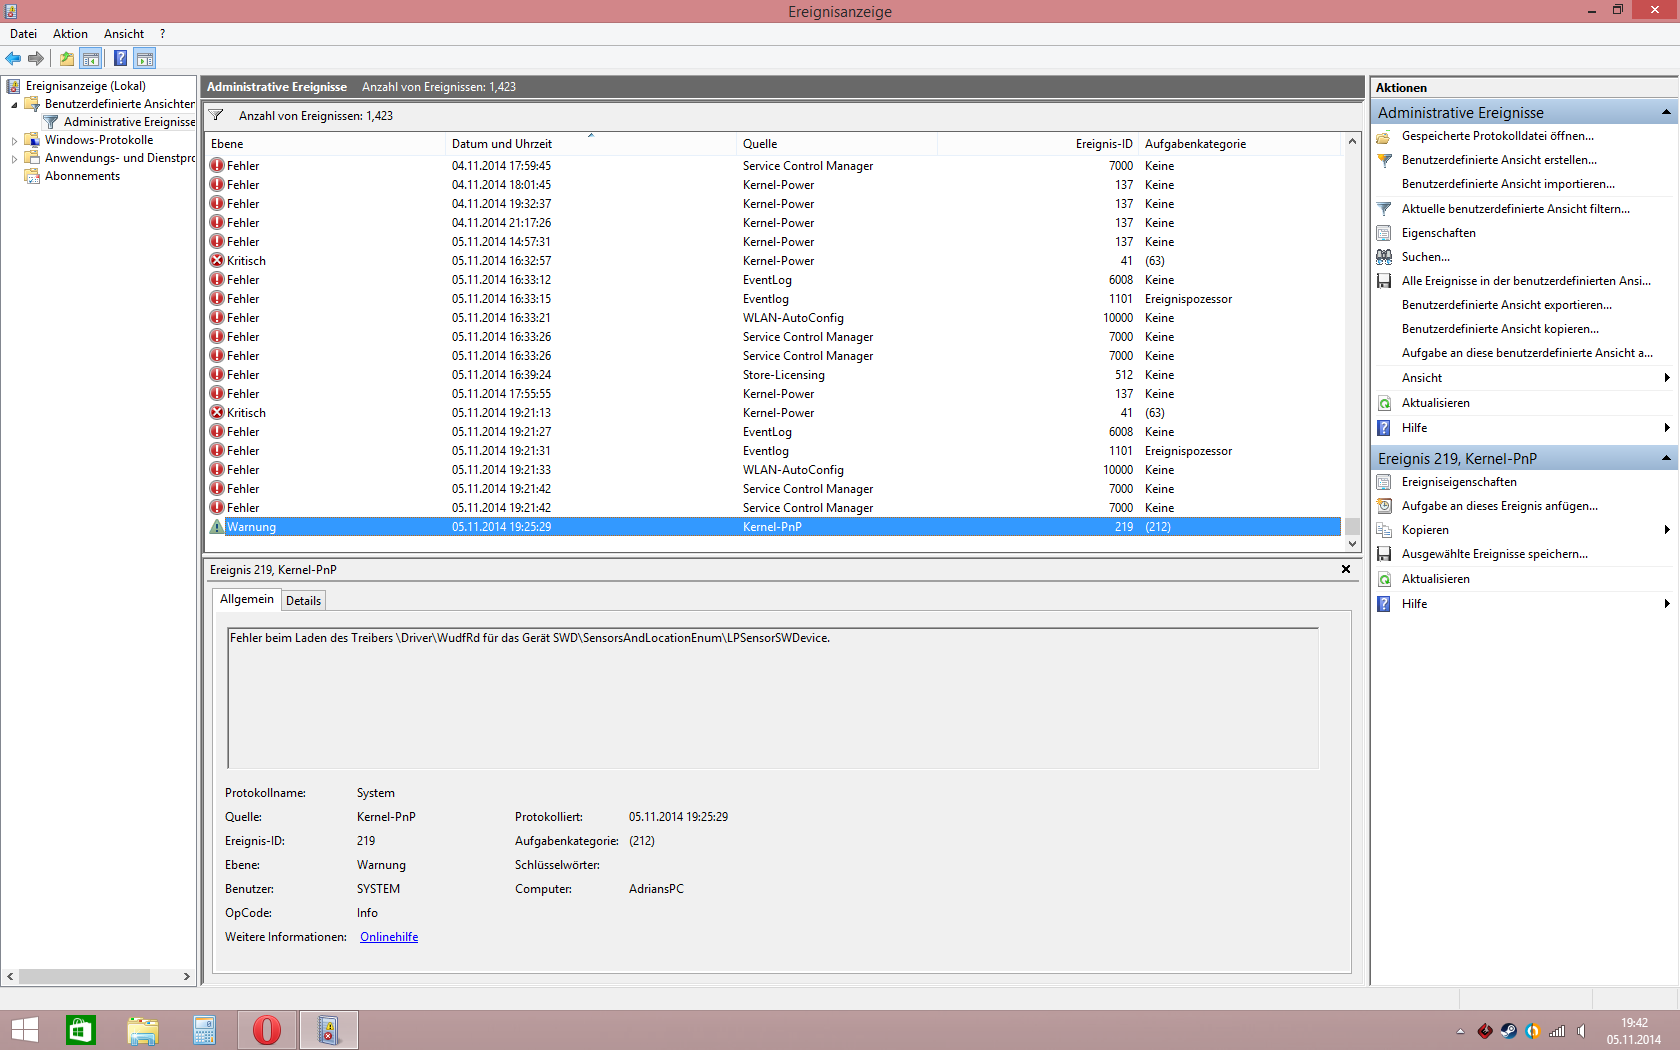The image size is (1680, 1050).
Task: Open the Calculator taskbar icon
Action: coord(205,1030)
